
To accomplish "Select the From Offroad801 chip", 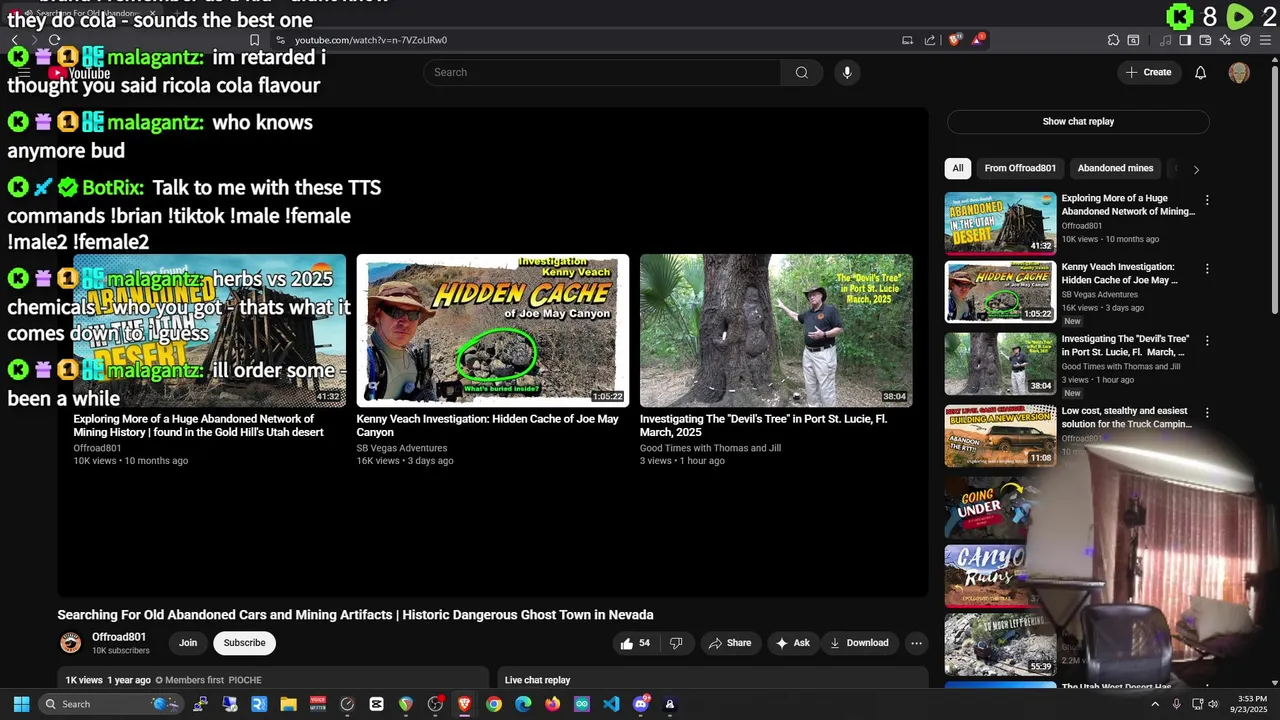I will [x=1020, y=168].
